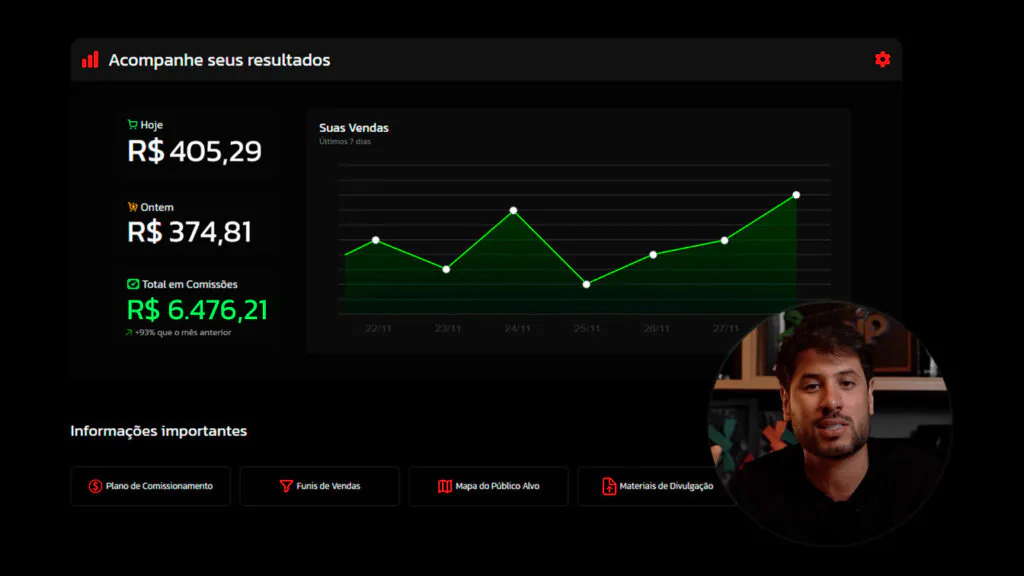1024x576 pixels.
Task: Click the green cart icon next to Hoje
Action: point(132,125)
